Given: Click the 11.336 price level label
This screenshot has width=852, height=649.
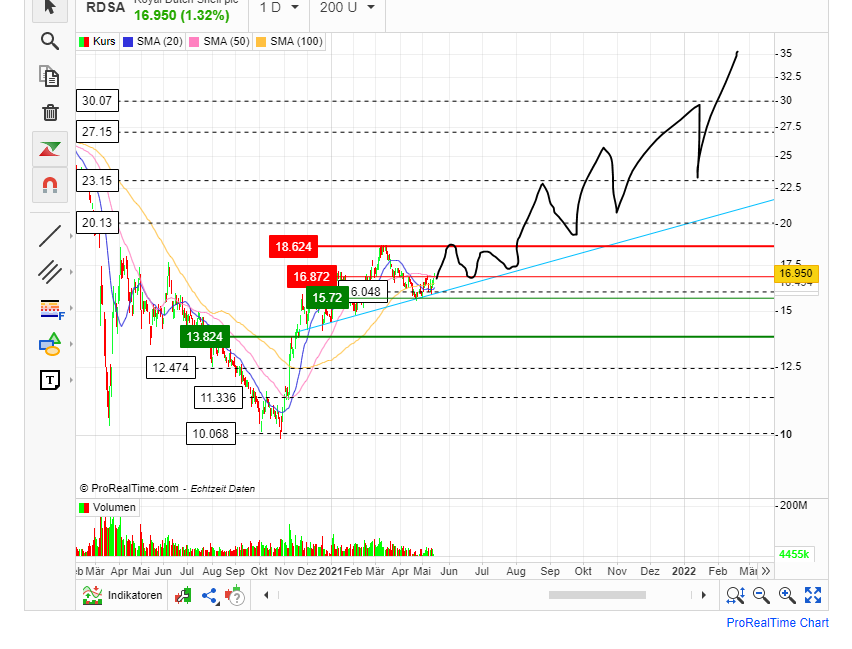Looking at the screenshot, I should point(218,398).
